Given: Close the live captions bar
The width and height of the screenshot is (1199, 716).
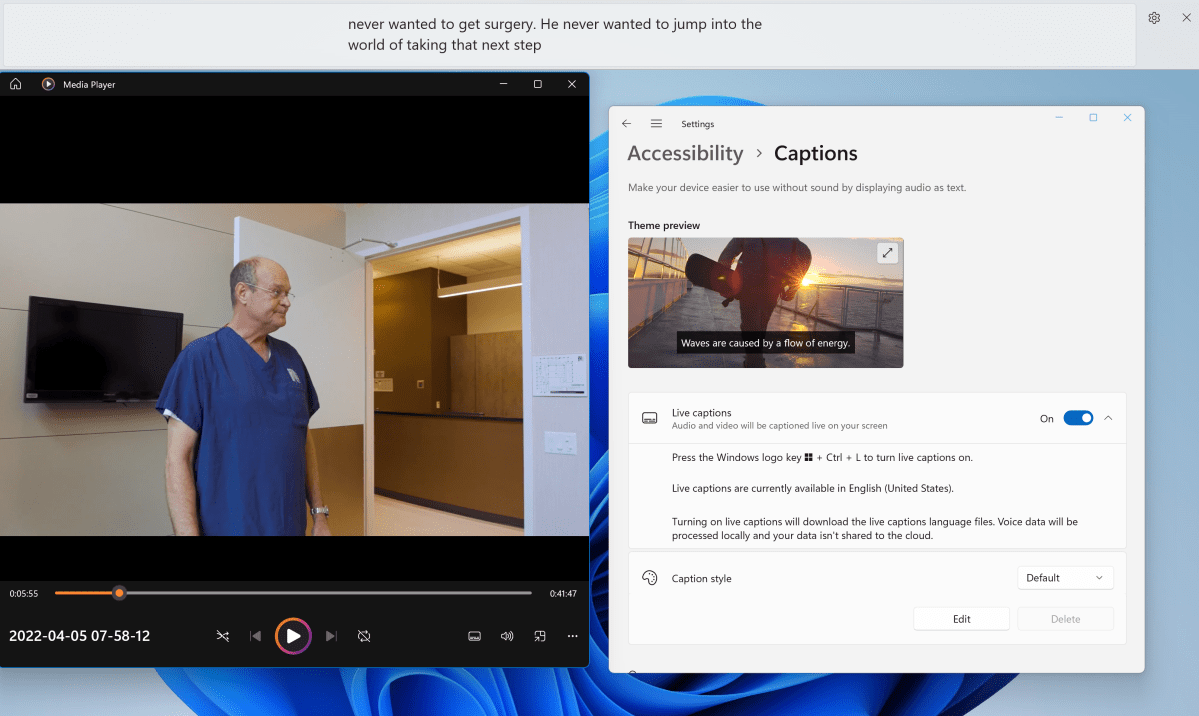Looking at the screenshot, I should tap(1186, 18).
